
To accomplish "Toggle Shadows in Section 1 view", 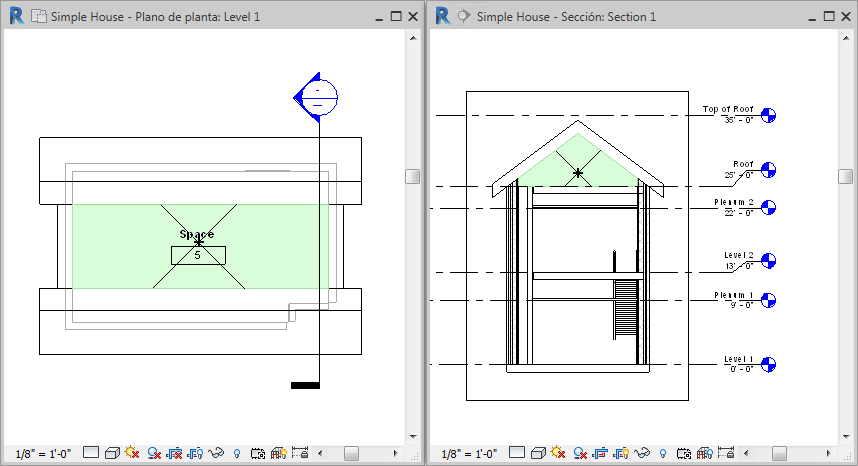I will point(580,453).
